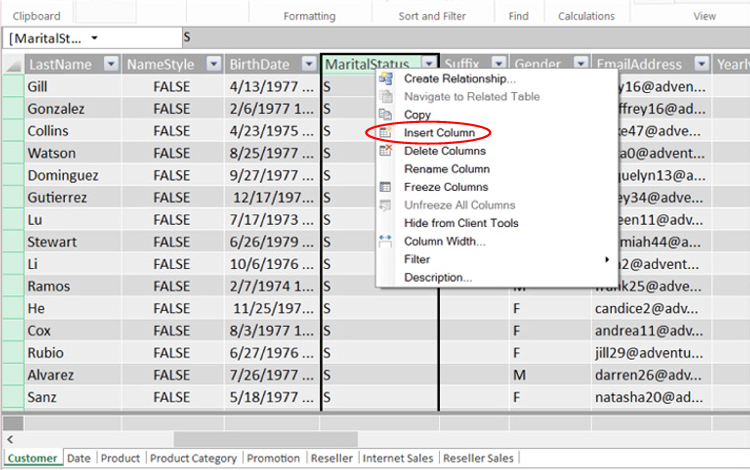Click the Delete Columns icon
This screenshot has width=750, height=470.
[x=386, y=151]
